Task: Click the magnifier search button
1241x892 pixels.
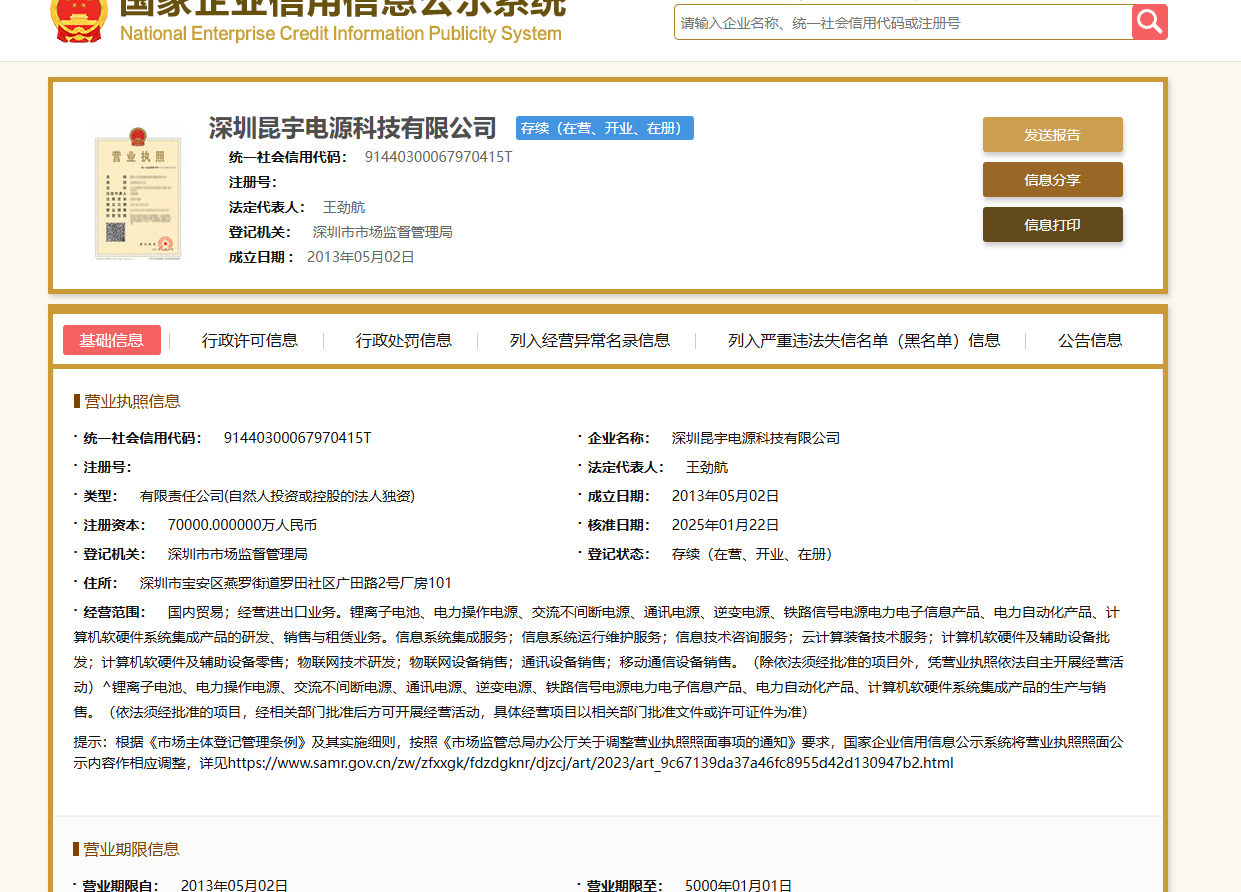Action: click(1150, 22)
